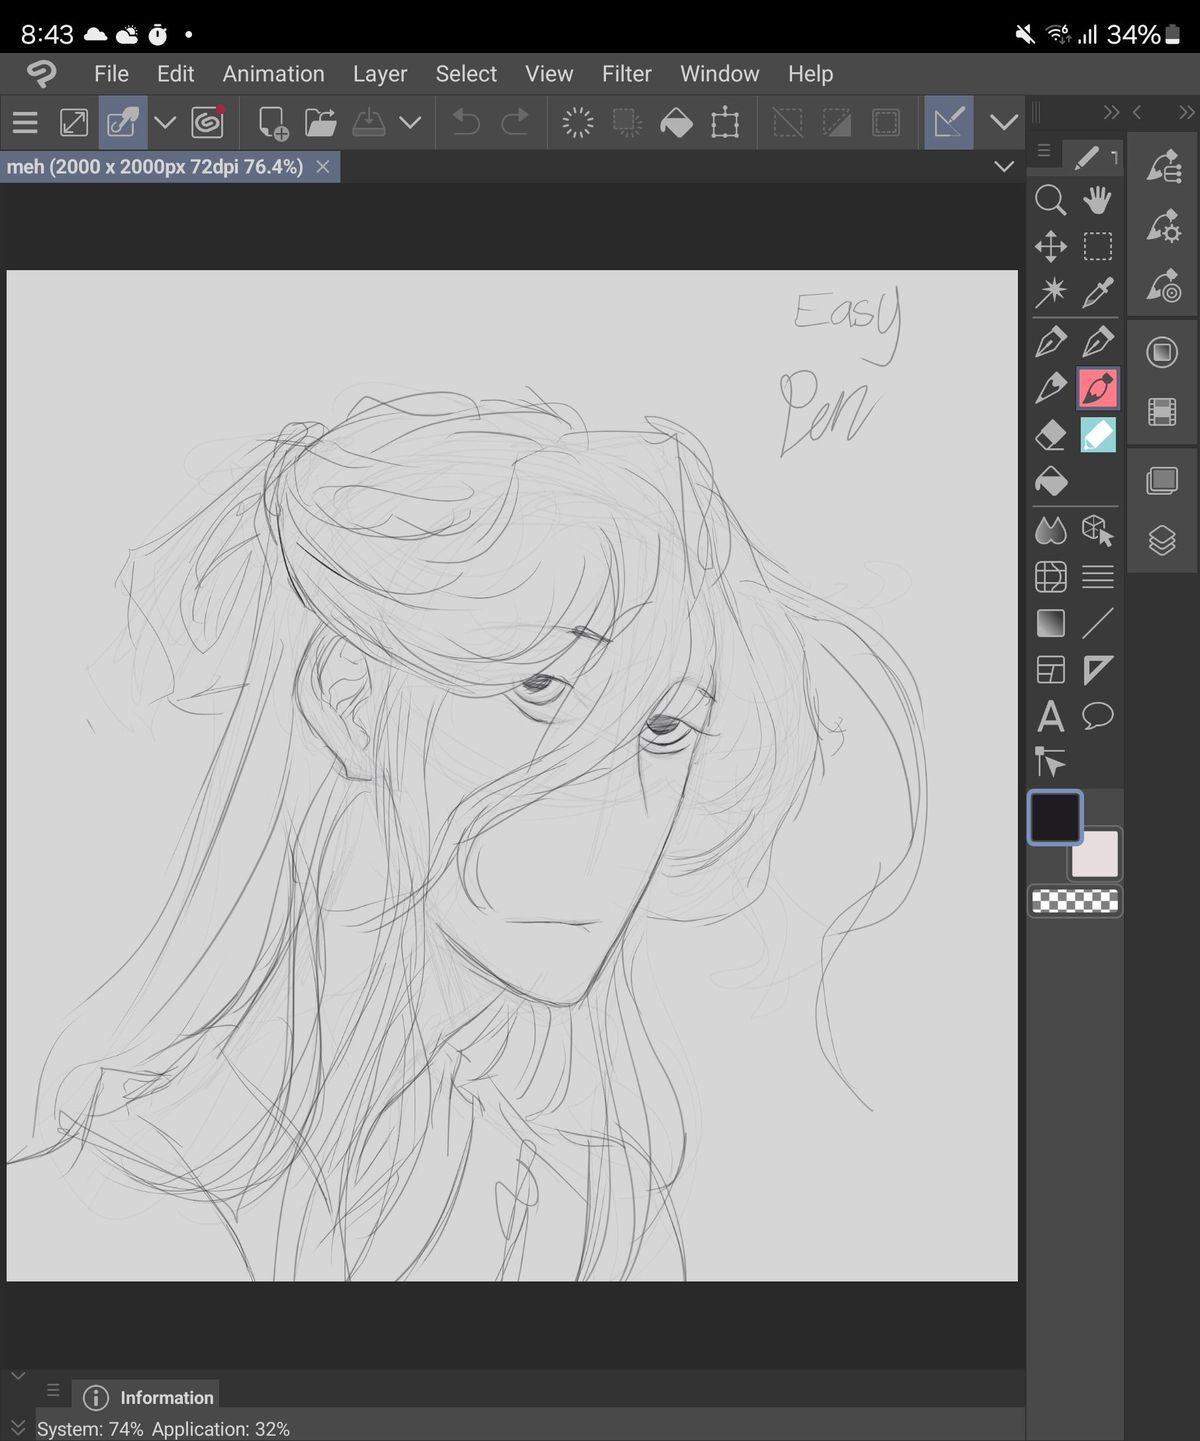
Task: Expand dropdown arrow beside Save icon
Action: point(410,123)
